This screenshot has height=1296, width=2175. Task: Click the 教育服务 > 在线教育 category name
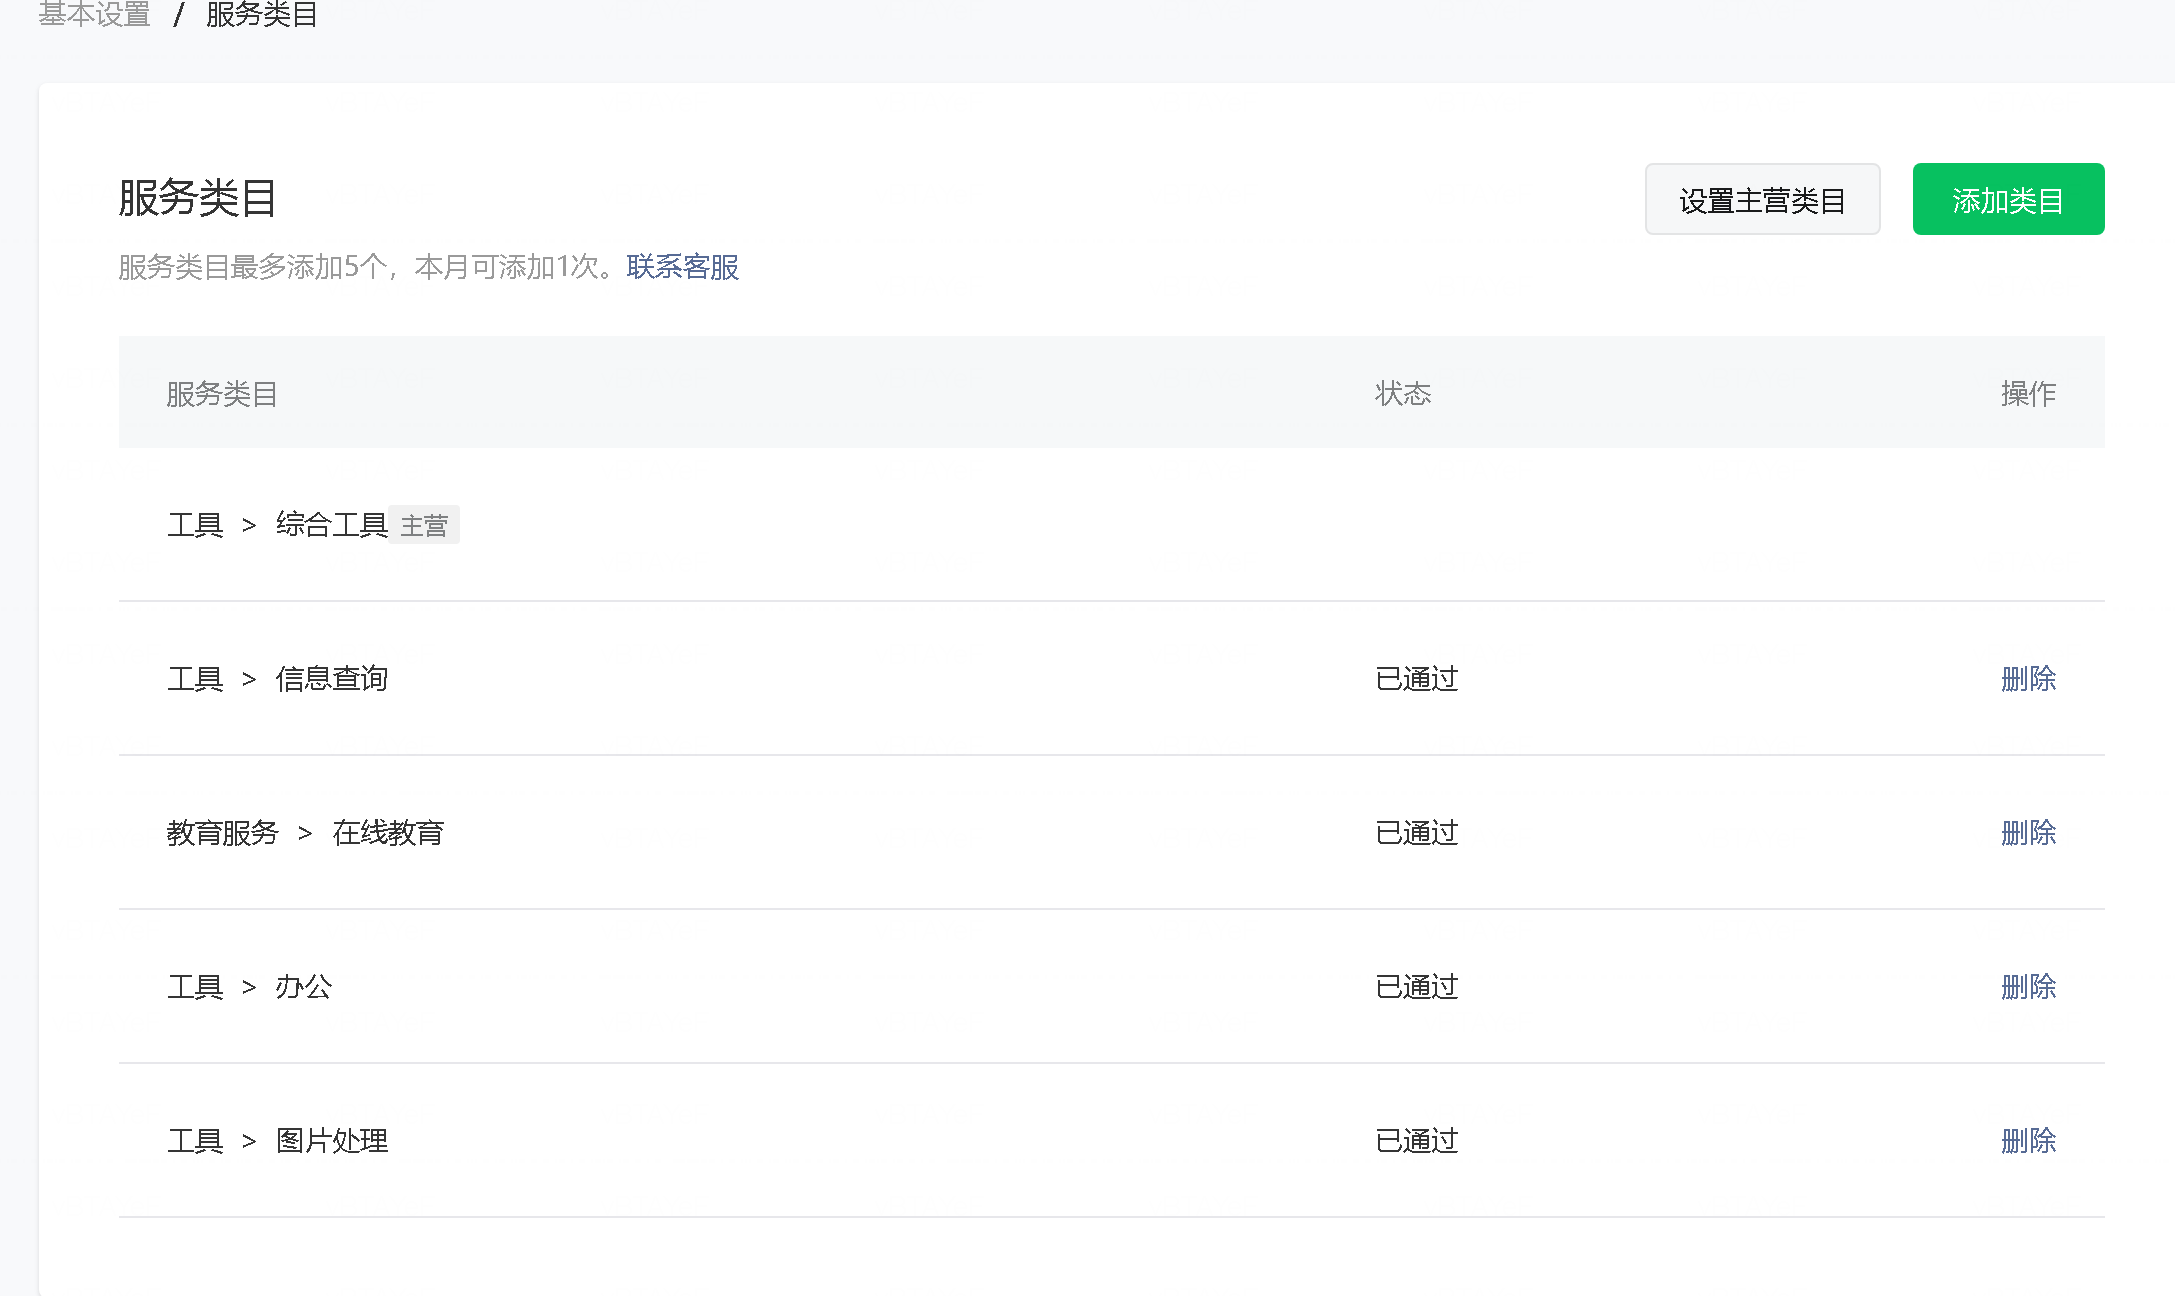pos(305,833)
